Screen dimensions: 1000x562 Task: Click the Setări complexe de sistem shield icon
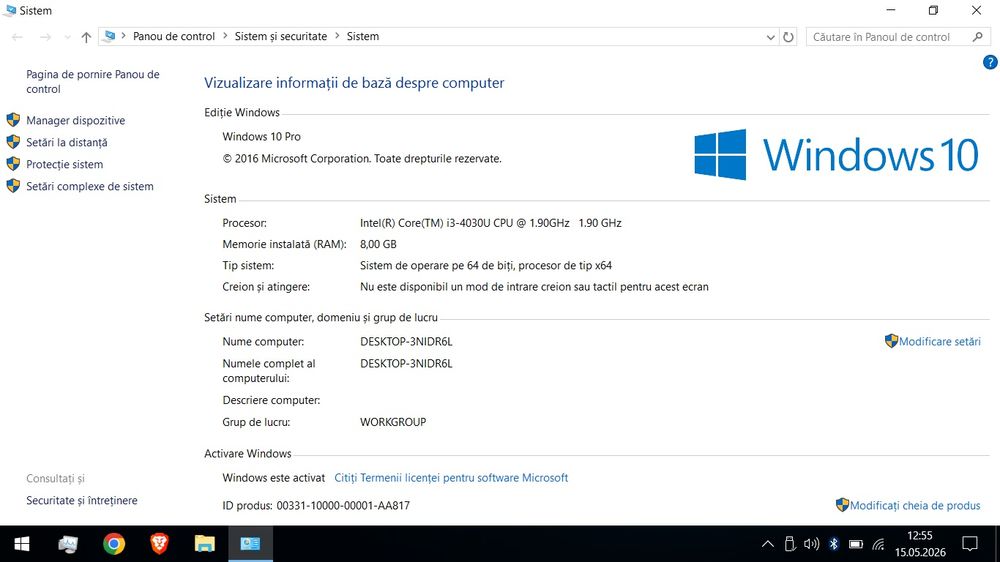point(13,186)
